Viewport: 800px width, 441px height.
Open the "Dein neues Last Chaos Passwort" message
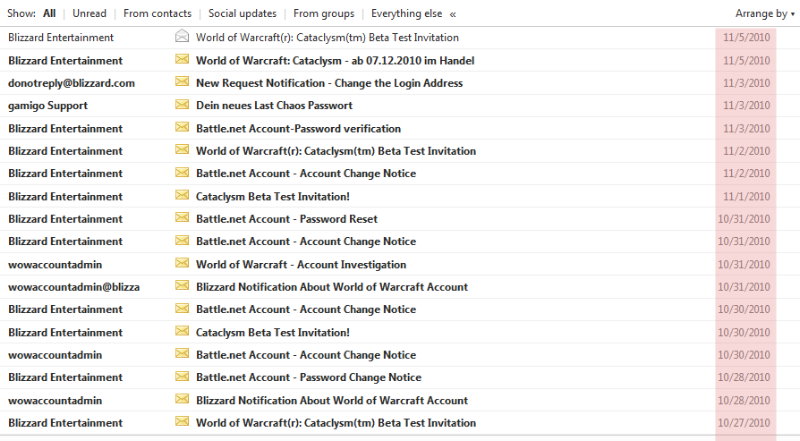(x=274, y=106)
